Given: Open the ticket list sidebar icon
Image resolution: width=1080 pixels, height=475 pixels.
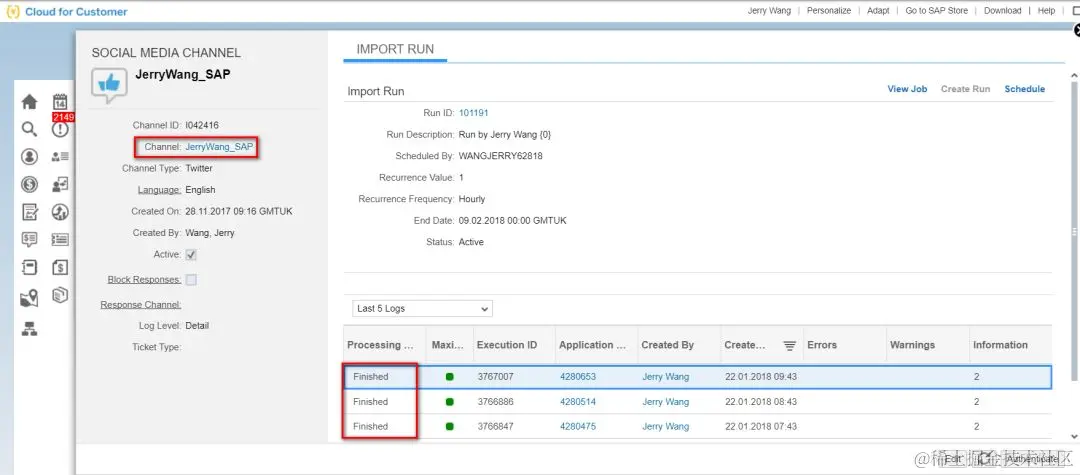Looking at the screenshot, I should click(60, 240).
